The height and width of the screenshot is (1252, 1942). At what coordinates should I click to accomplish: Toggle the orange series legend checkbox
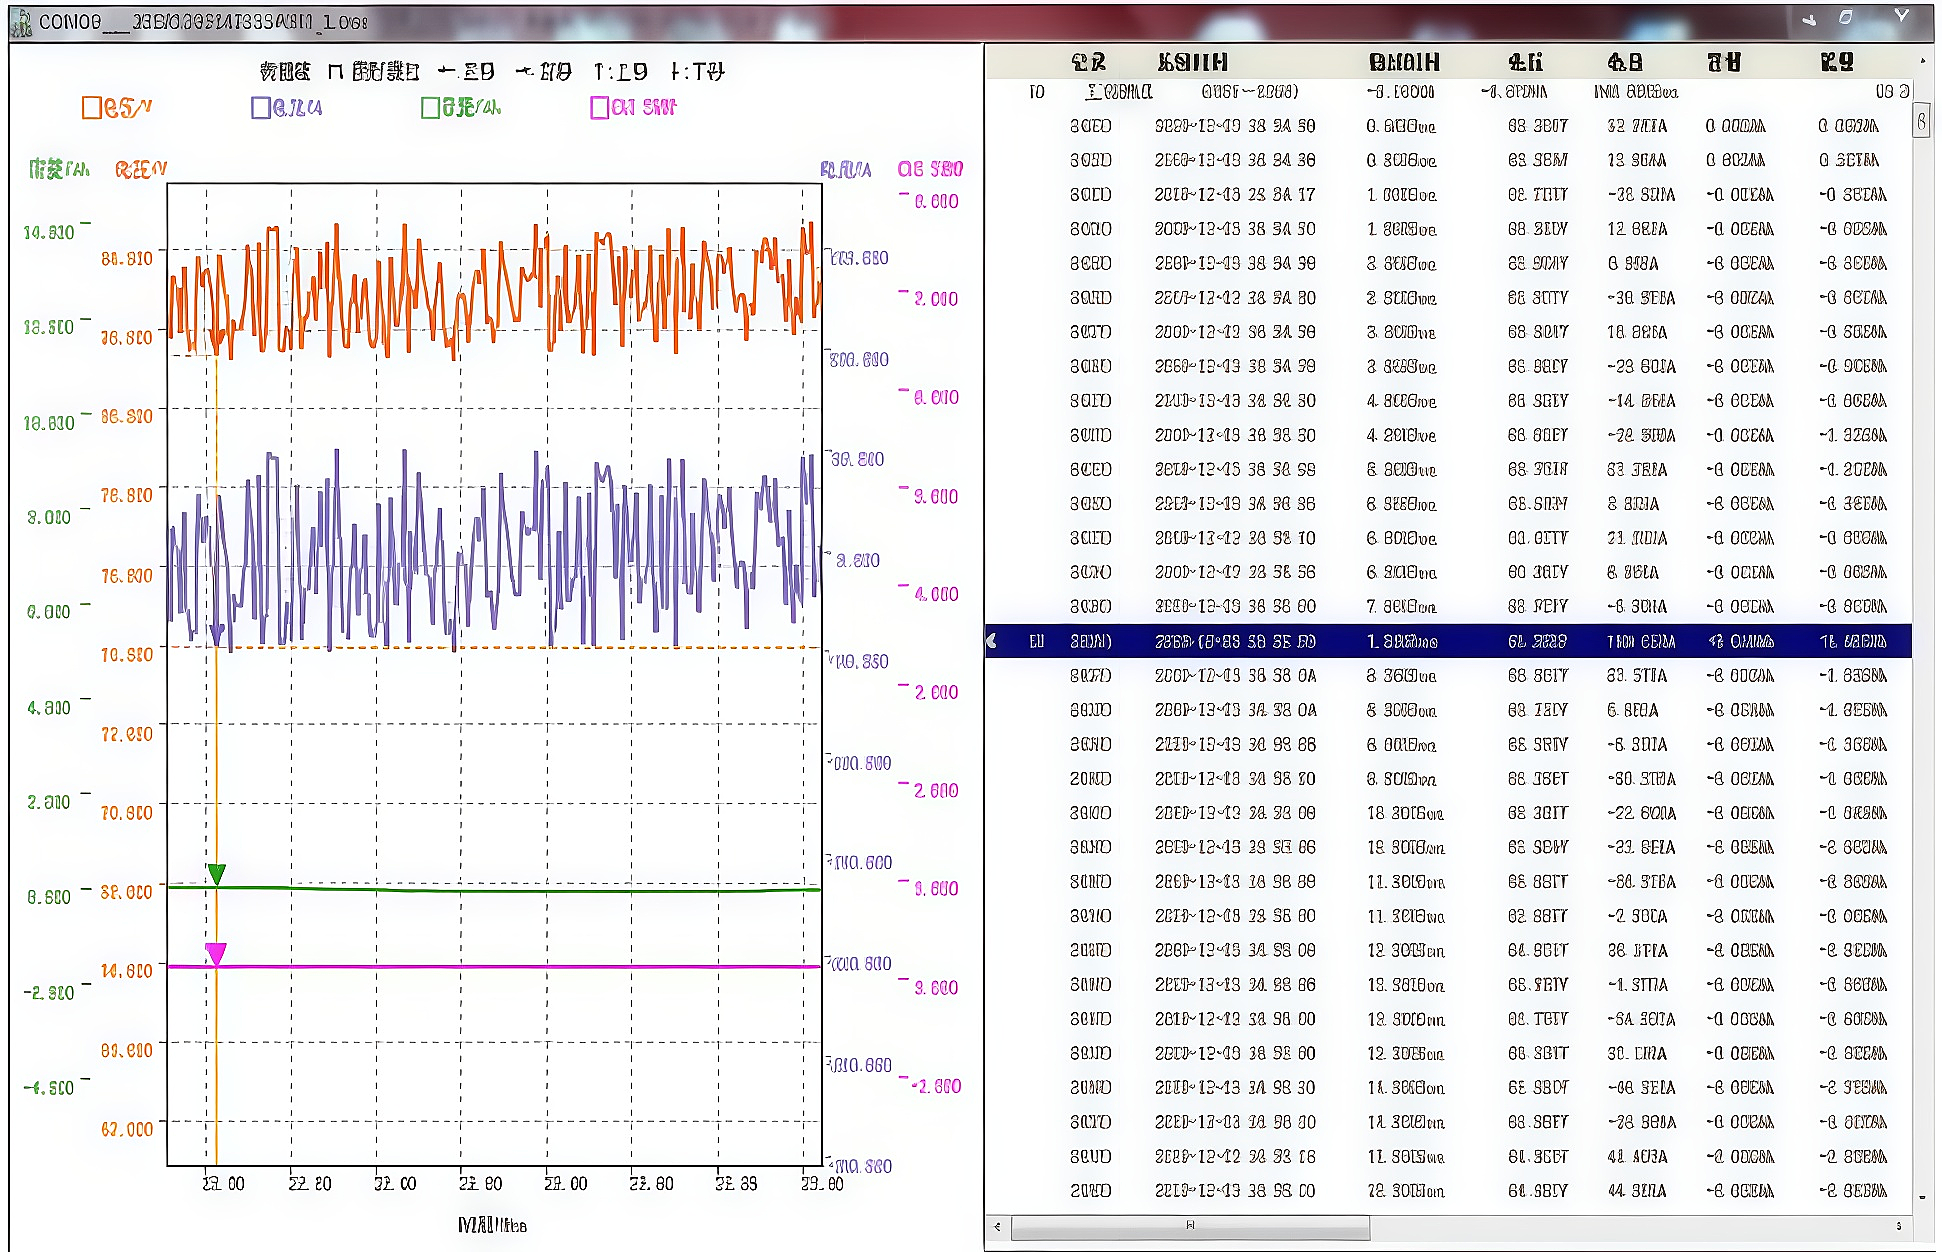(x=92, y=108)
